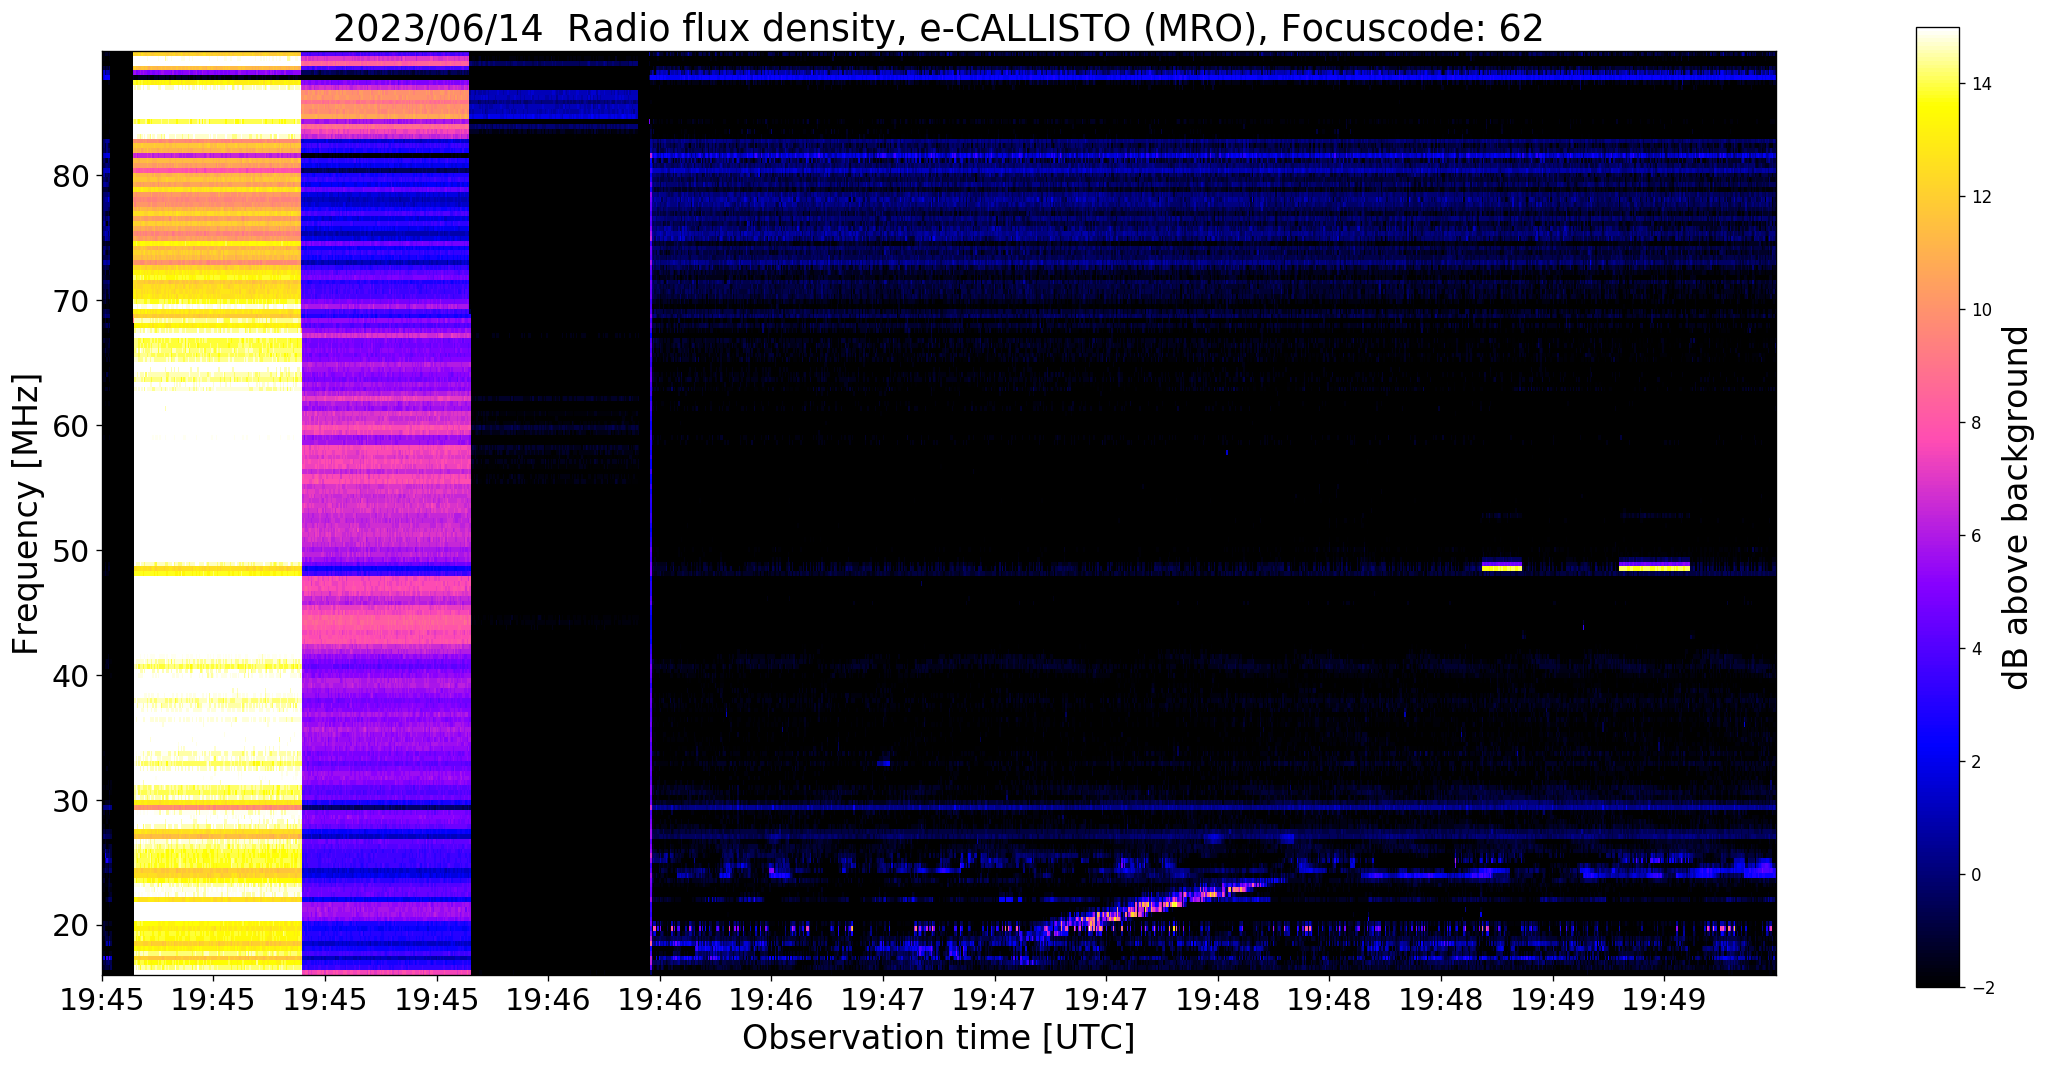Click the colorbar tick labeled 8
The width and height of the screenshot is (2047, 1067).
1975,423
